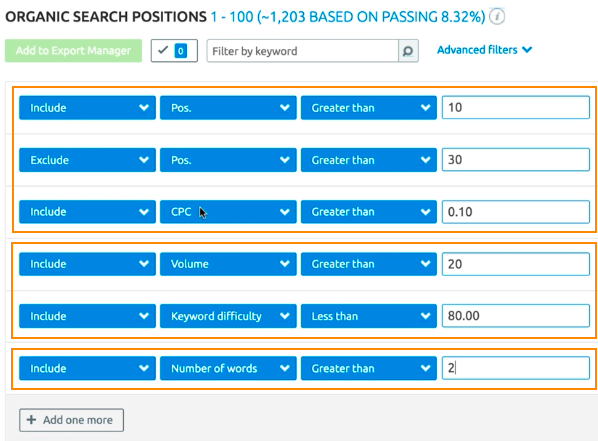Edit the value field containing 30

(516, 159)
